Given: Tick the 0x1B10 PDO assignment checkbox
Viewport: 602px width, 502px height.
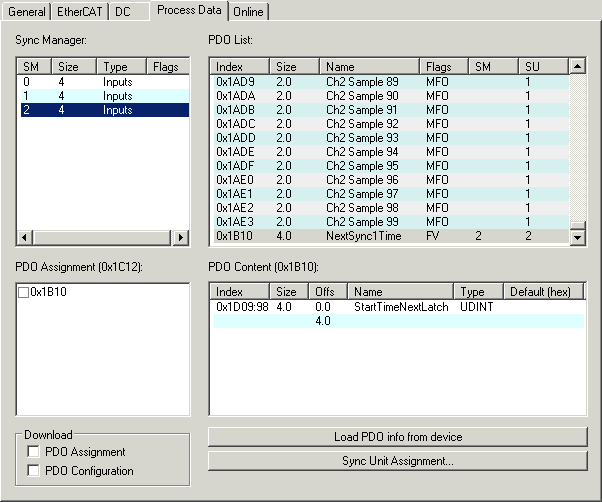Looking at the screenshot, I should tap(23, 292).
